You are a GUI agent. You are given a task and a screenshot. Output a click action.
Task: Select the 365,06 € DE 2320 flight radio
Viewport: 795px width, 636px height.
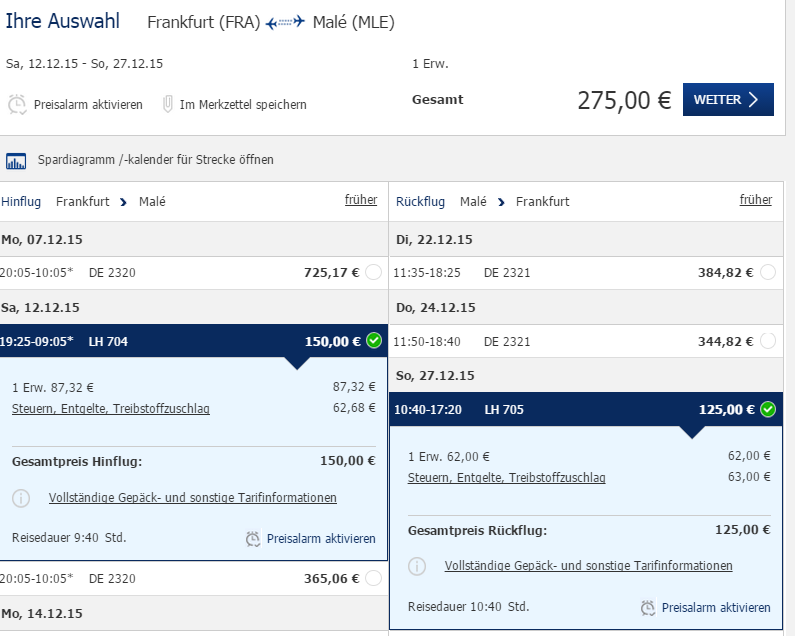373,578
